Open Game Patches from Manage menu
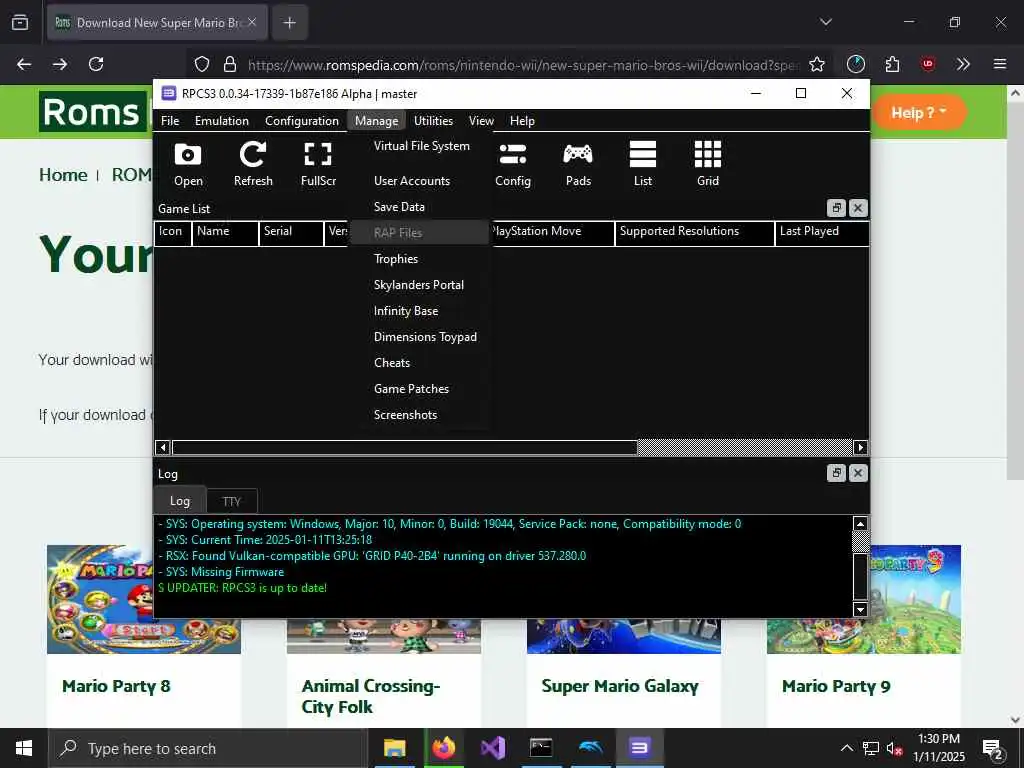 [x=421, y=389]
